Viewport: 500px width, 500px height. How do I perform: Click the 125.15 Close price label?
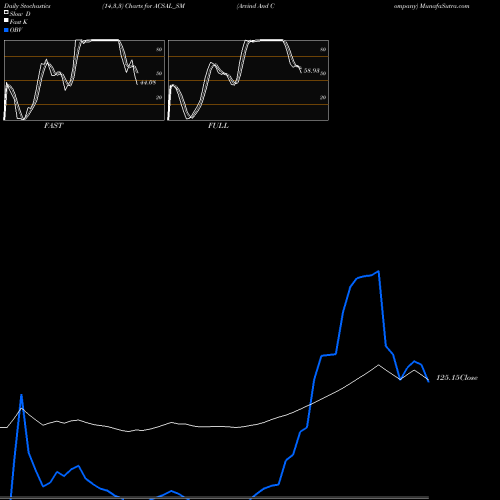tap(457, 377)
